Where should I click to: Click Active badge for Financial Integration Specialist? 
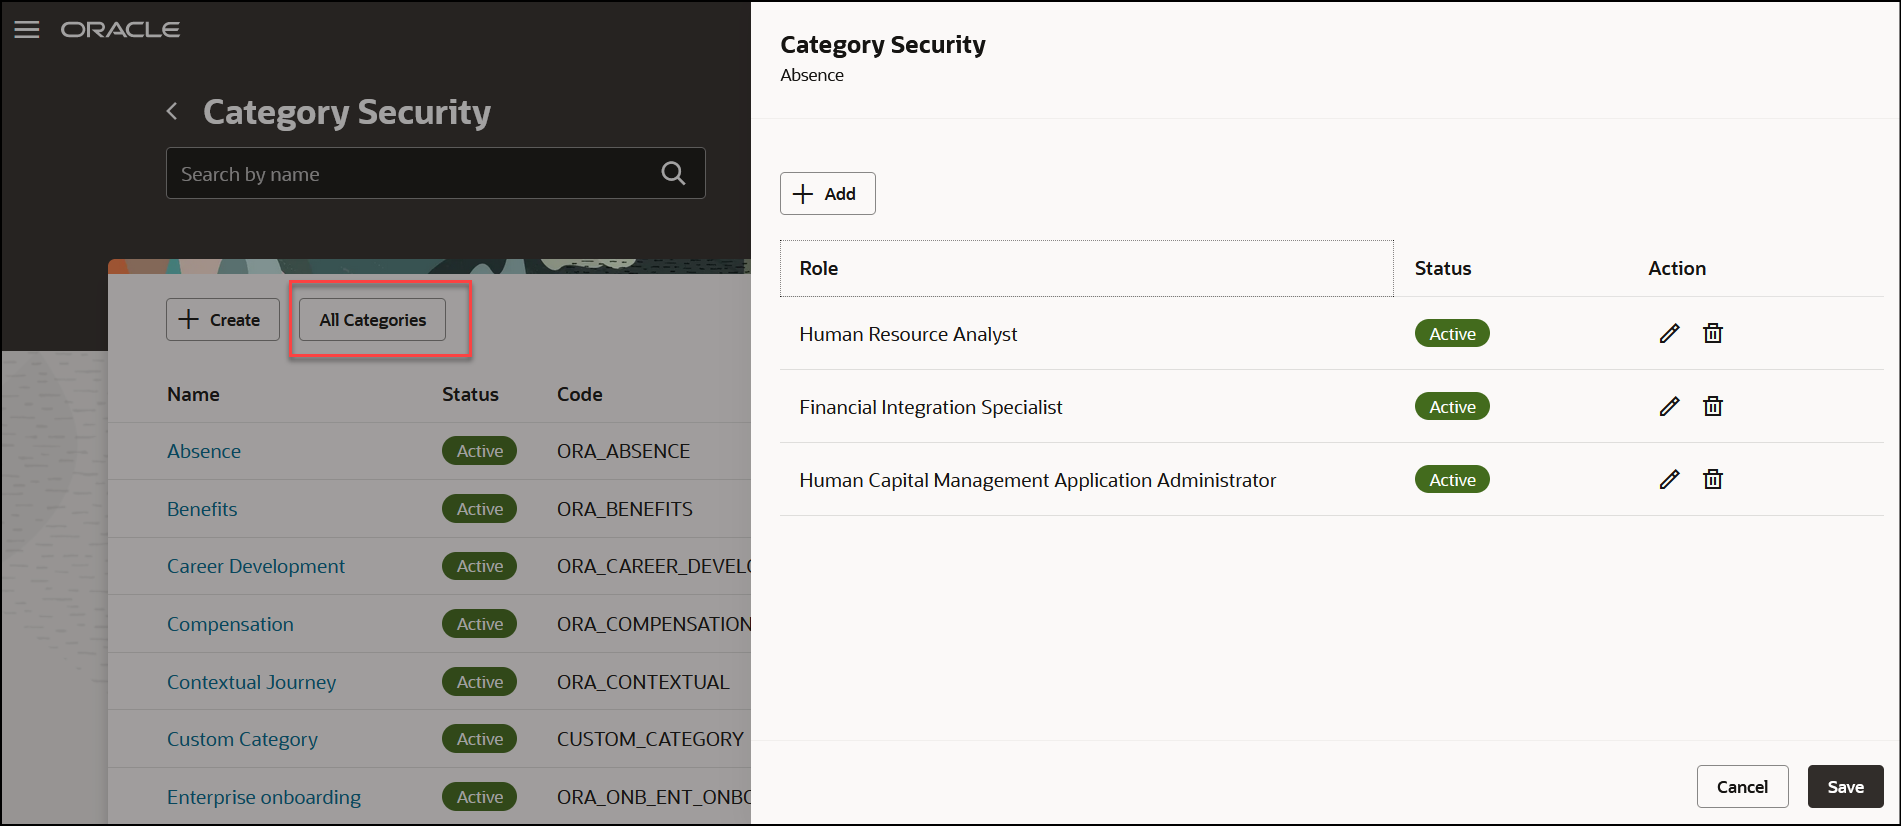click(x=1452, y=406)
